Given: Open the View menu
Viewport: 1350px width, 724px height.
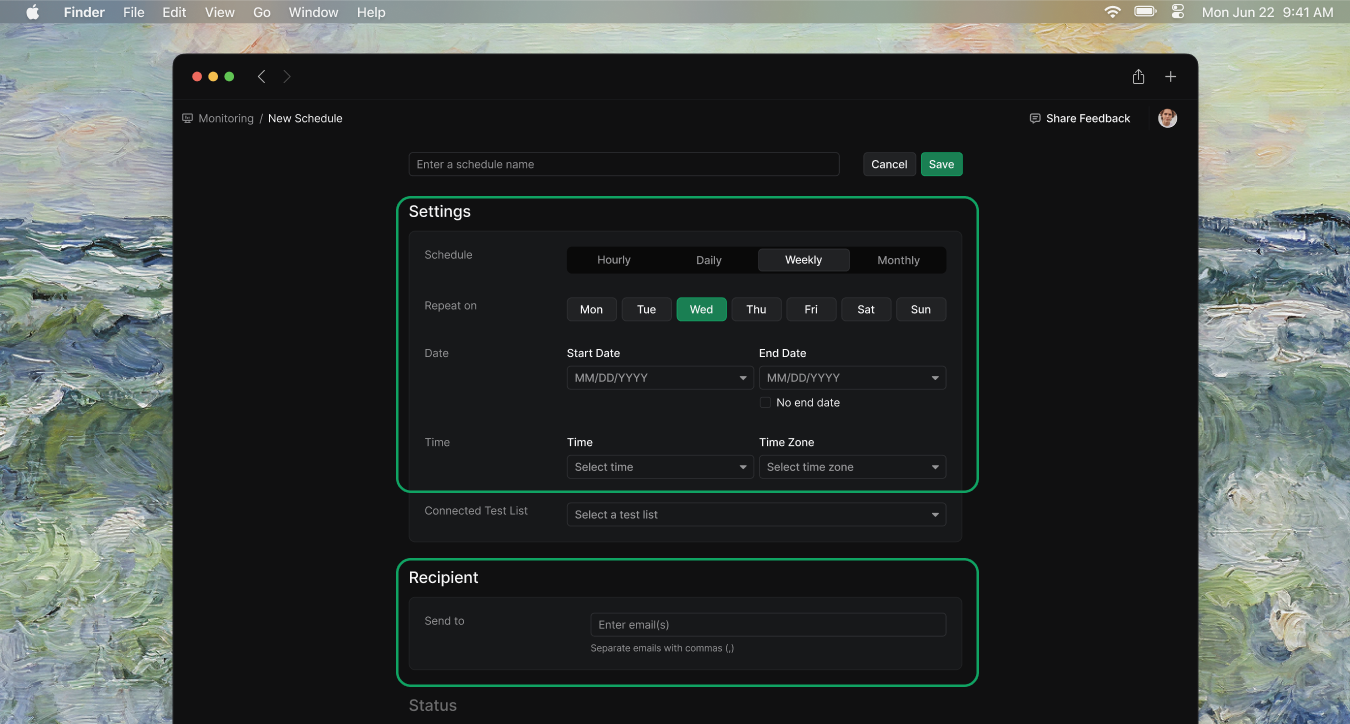Looking at the screenshot, I should click(219, 12).
